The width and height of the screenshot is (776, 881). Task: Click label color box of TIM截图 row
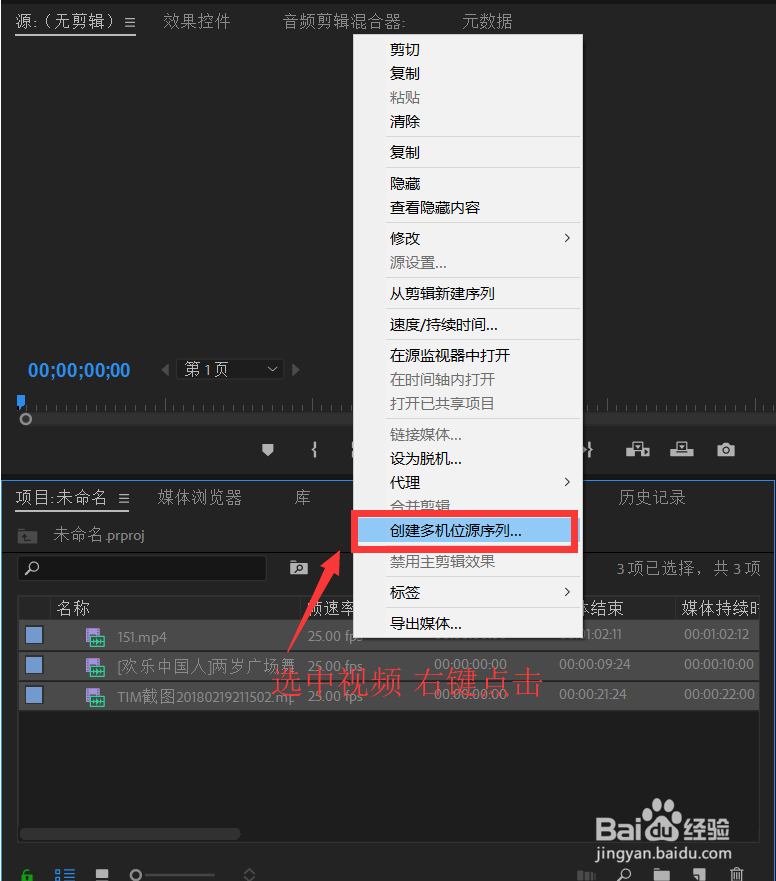[x=34, y=695]
